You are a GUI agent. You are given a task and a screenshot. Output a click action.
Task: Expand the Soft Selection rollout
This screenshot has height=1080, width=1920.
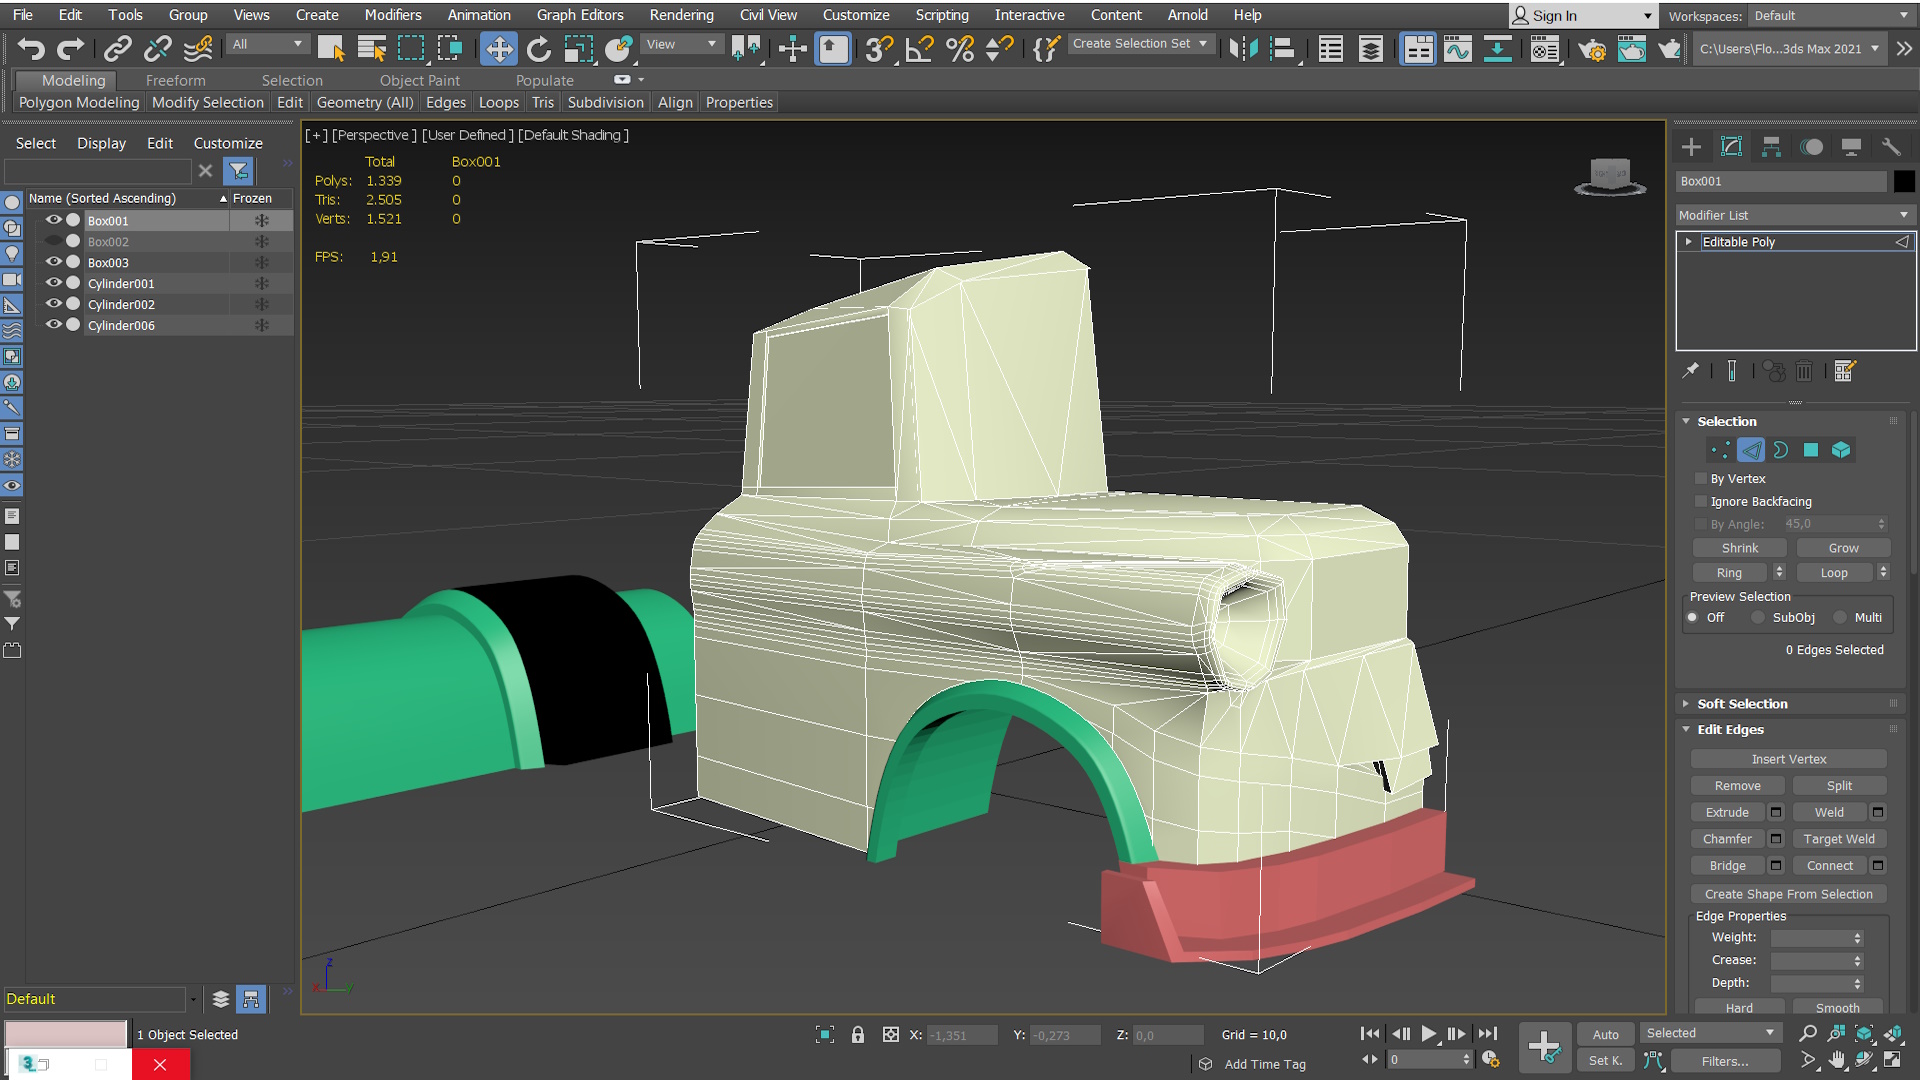[1742, 703]
